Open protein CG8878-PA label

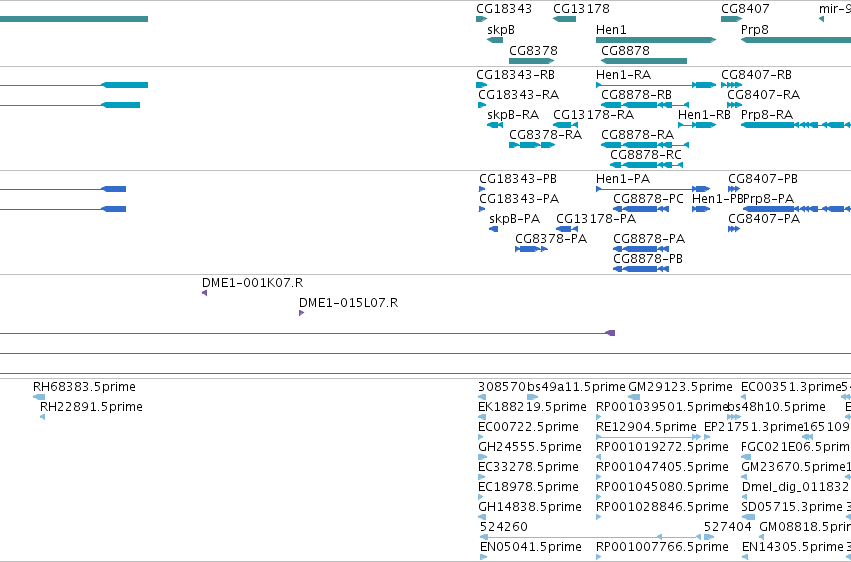click(649, 239)
